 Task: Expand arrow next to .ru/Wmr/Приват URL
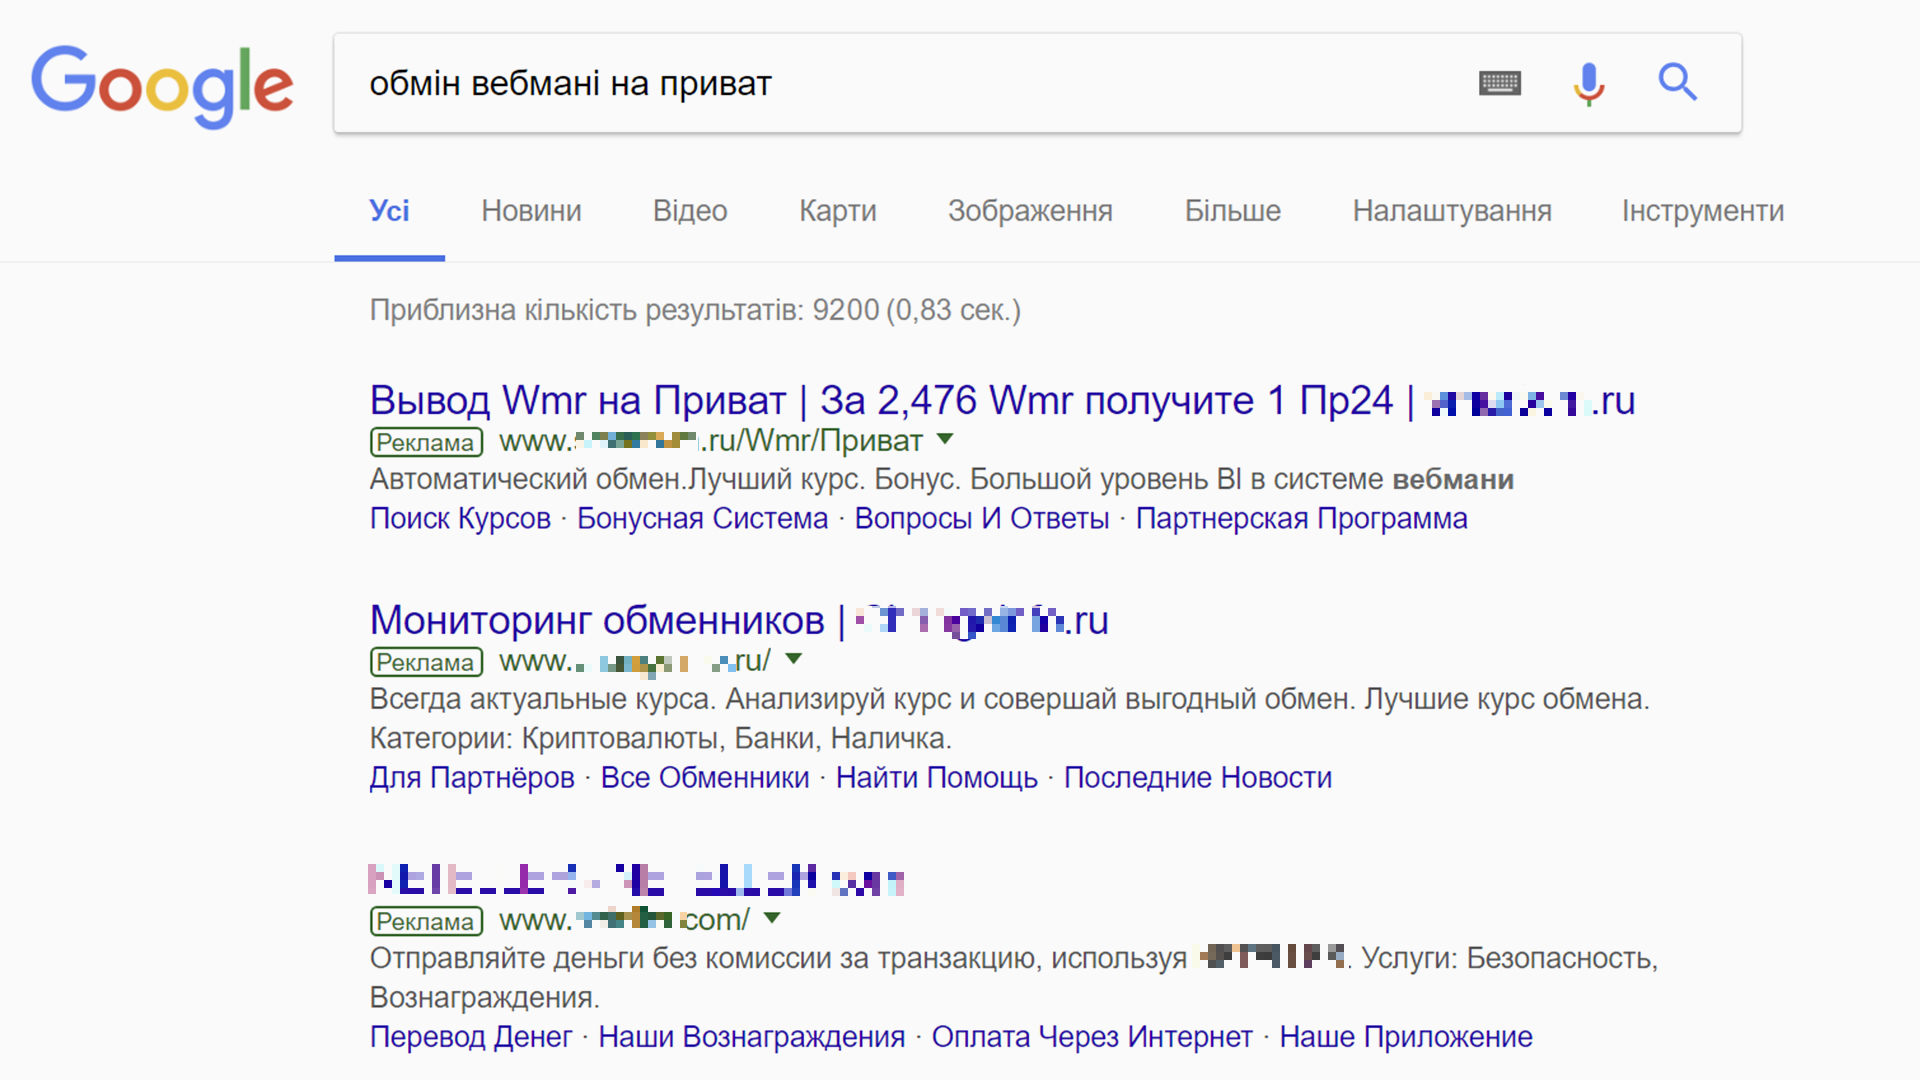[x=945, y=439]
